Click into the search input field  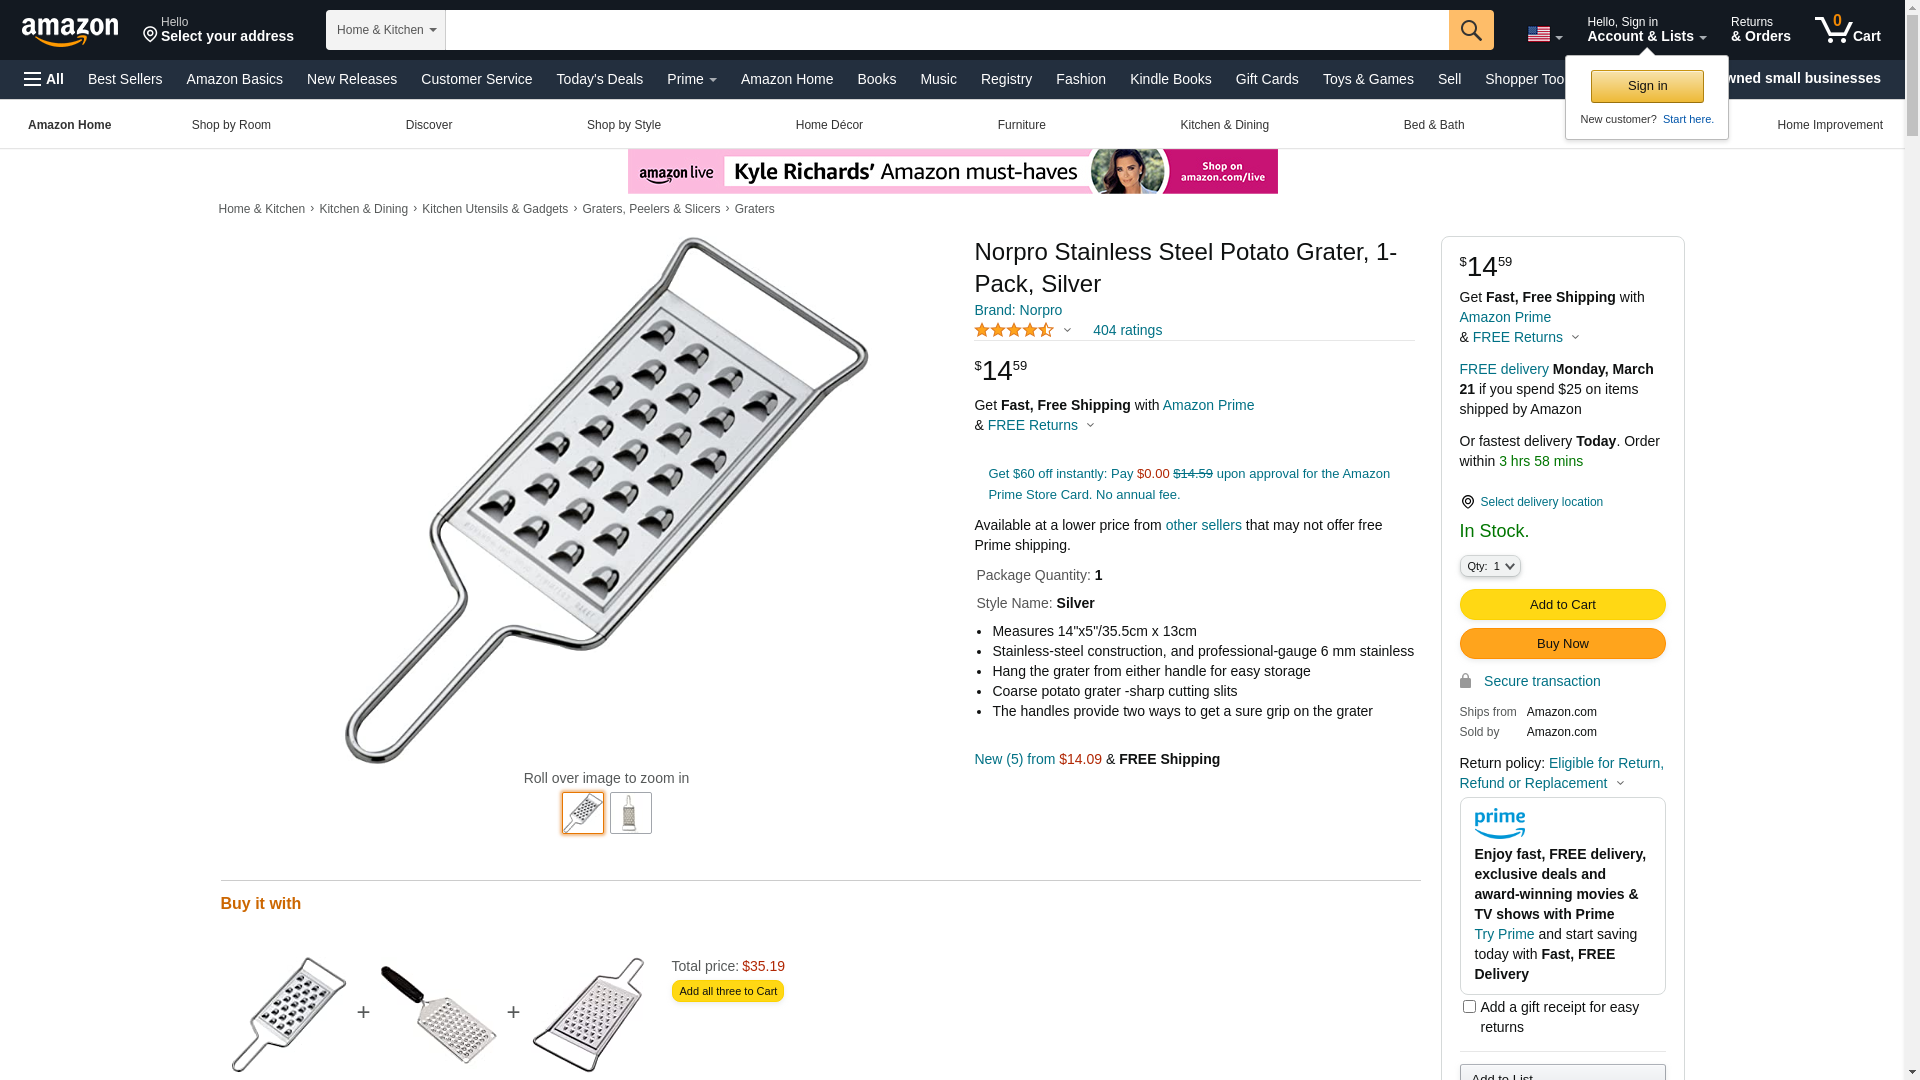pos(946,30)
